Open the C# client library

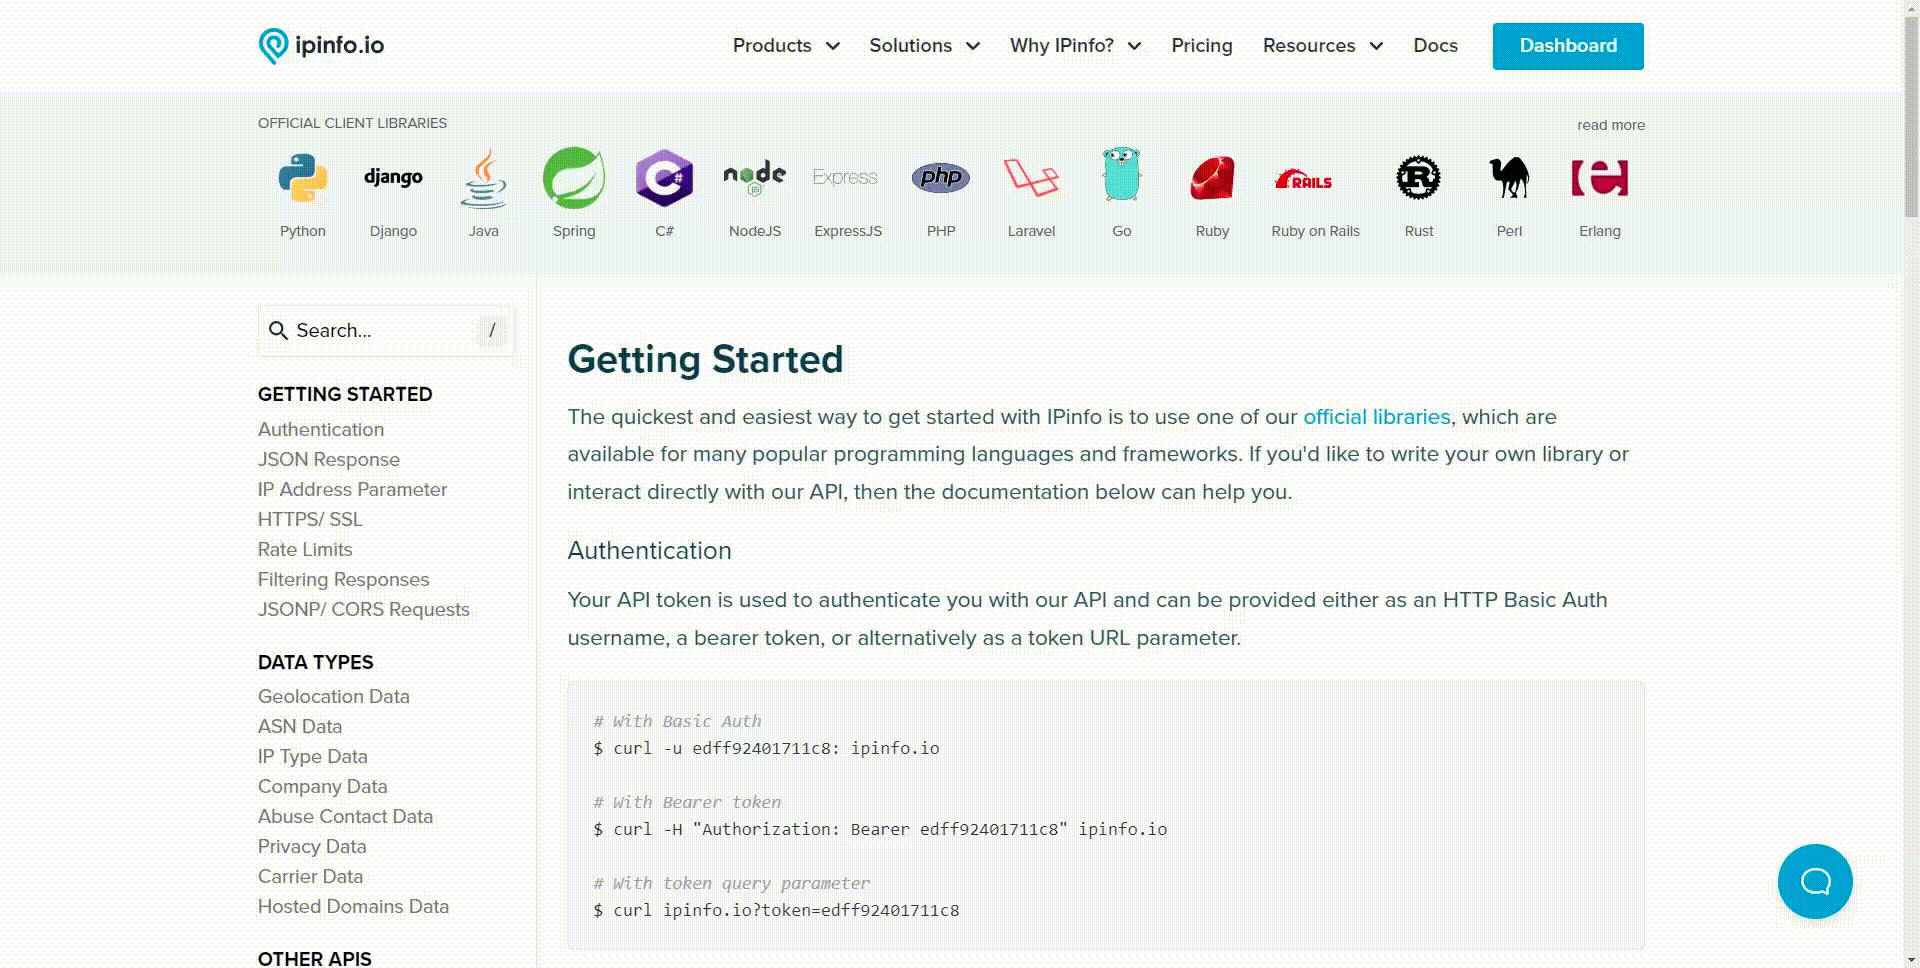point(664,177)
